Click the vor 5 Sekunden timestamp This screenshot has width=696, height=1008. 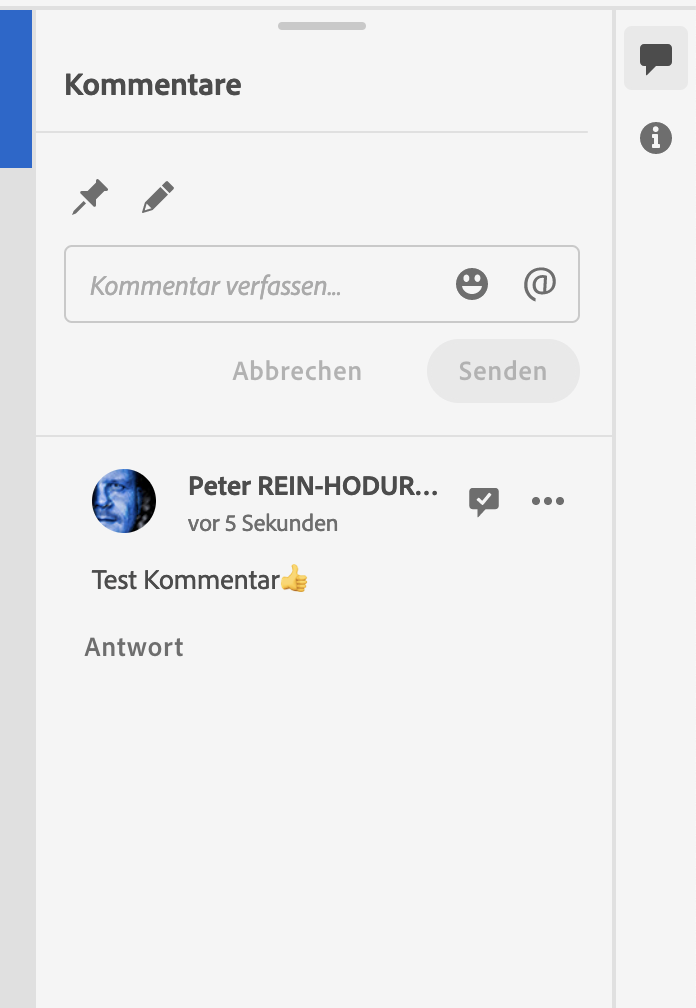pos(263,523)
